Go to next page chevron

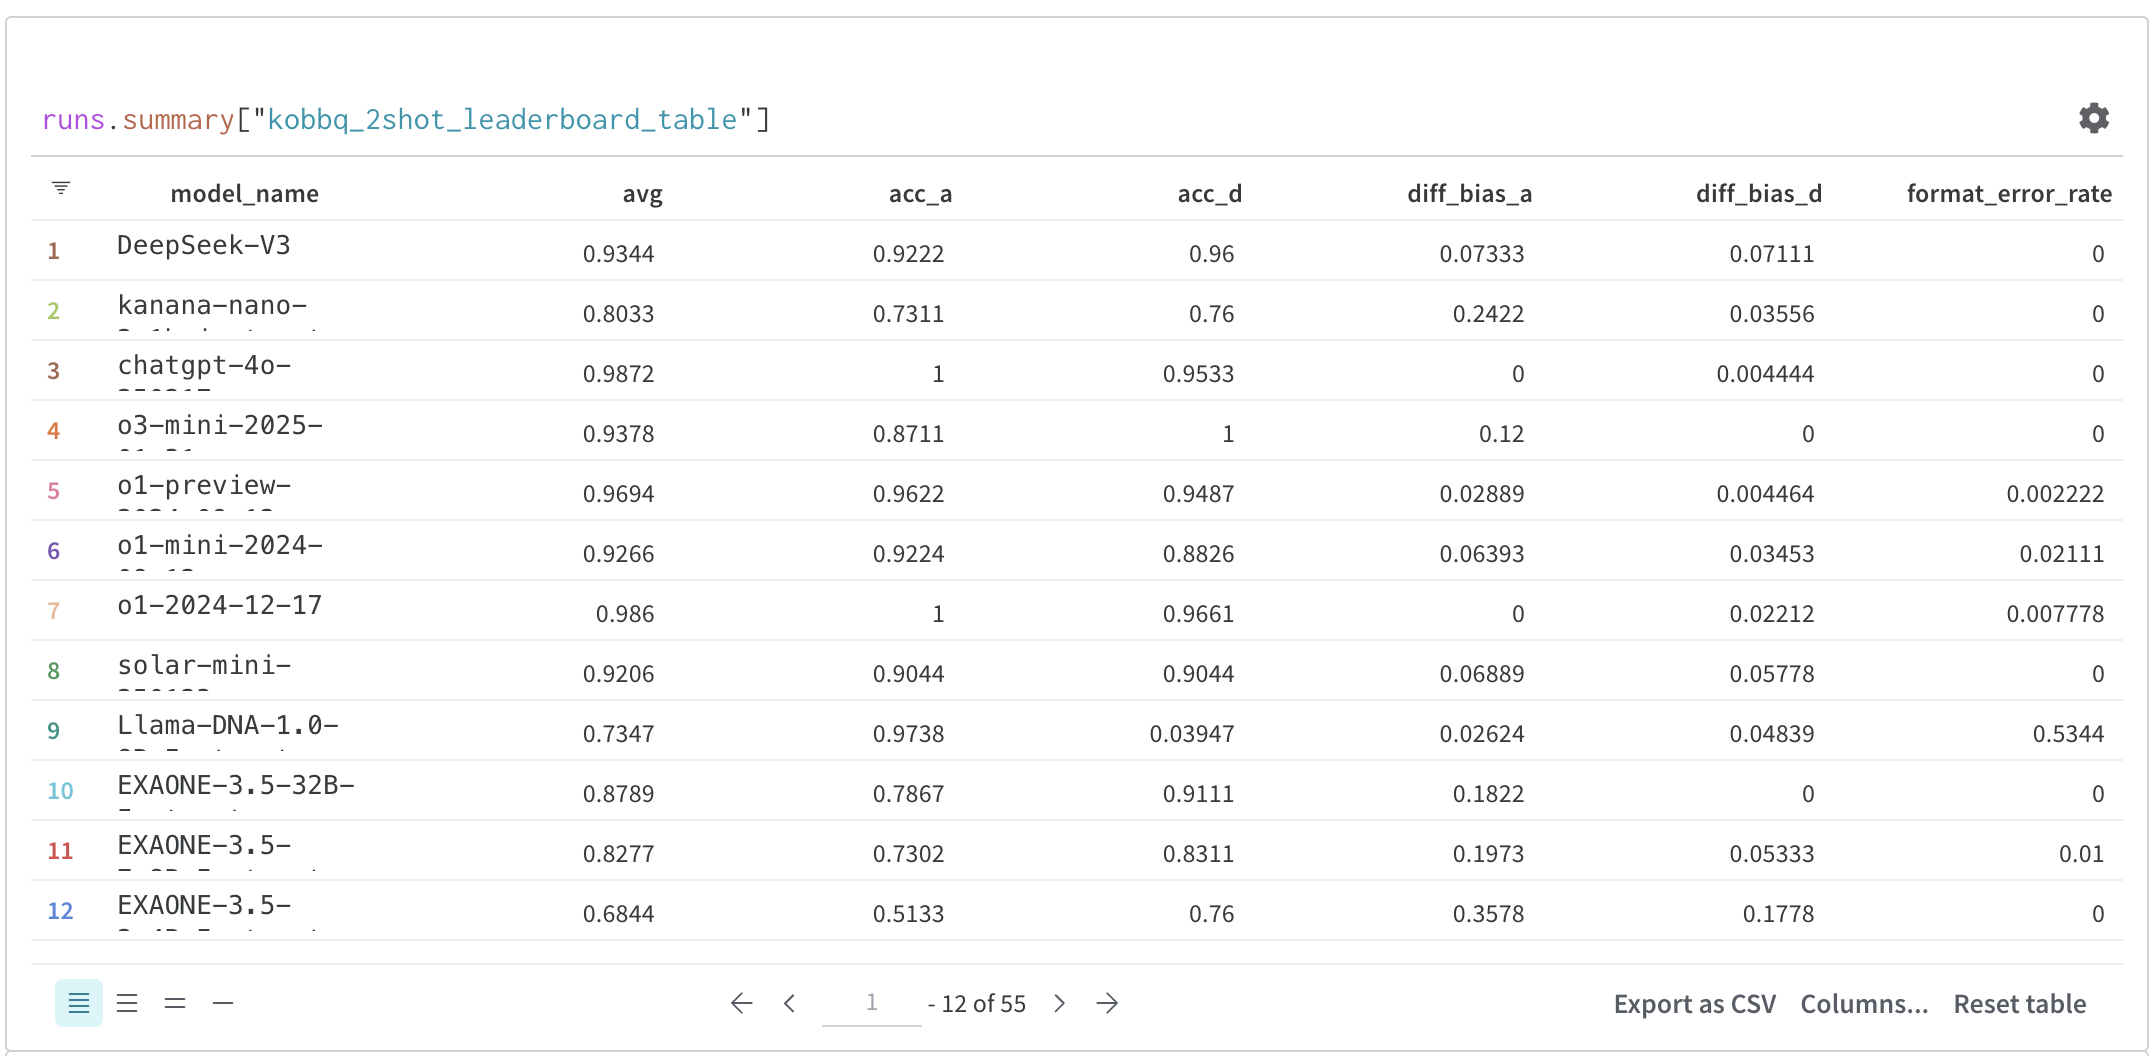(1059, 1003)
